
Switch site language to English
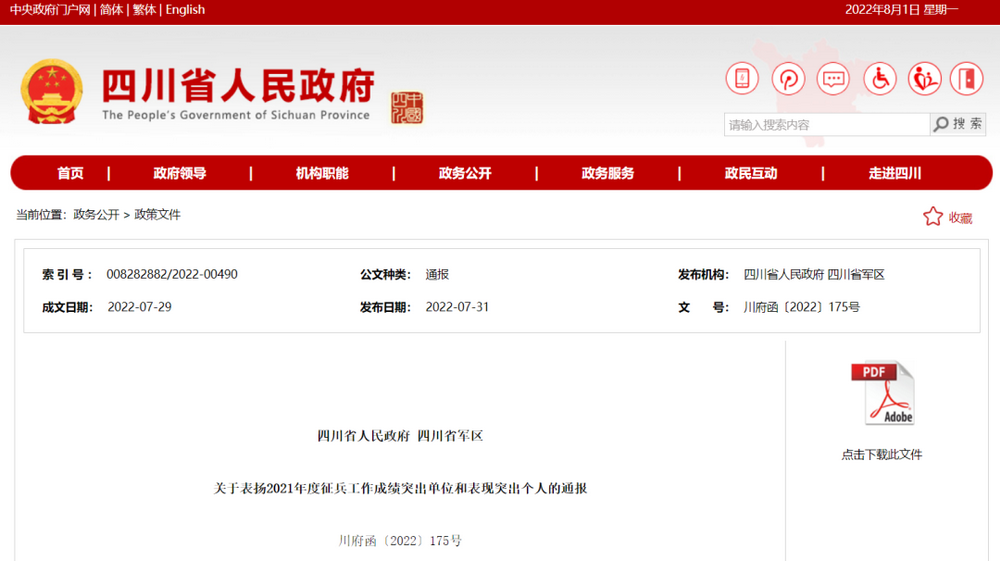[x=185, y=10]
